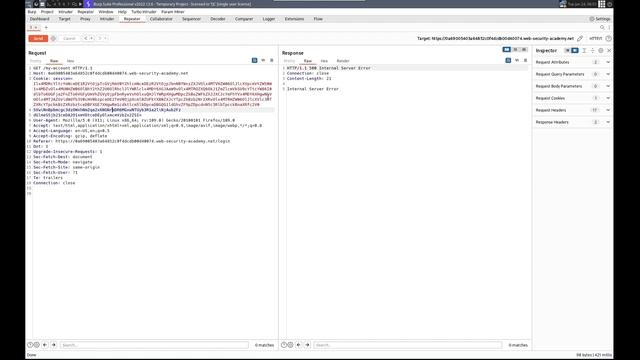Open request editor hamburger menu
This screenshot has height=360, width=640.
coord(272,60)
